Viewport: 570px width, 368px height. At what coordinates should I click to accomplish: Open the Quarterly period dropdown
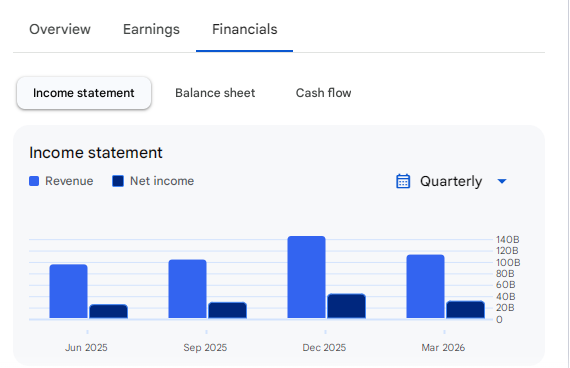[451, 181]
